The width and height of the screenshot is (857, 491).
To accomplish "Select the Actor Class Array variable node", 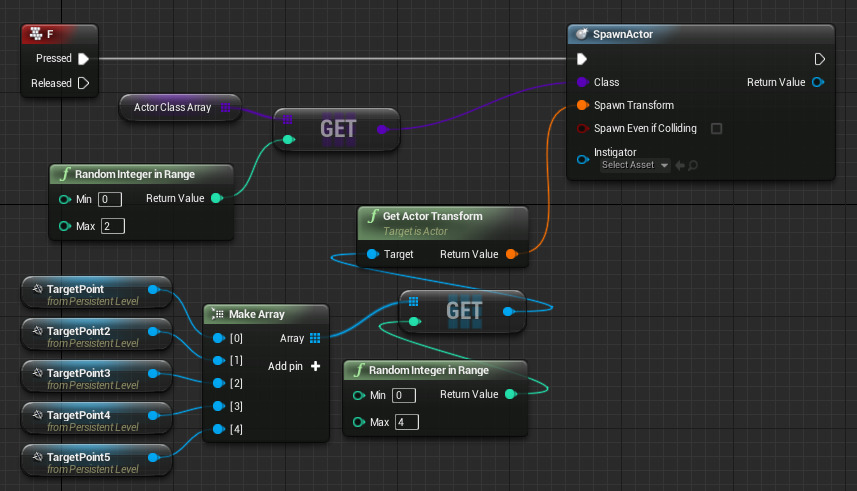I will pyautogui.click(x=172, y=107).
